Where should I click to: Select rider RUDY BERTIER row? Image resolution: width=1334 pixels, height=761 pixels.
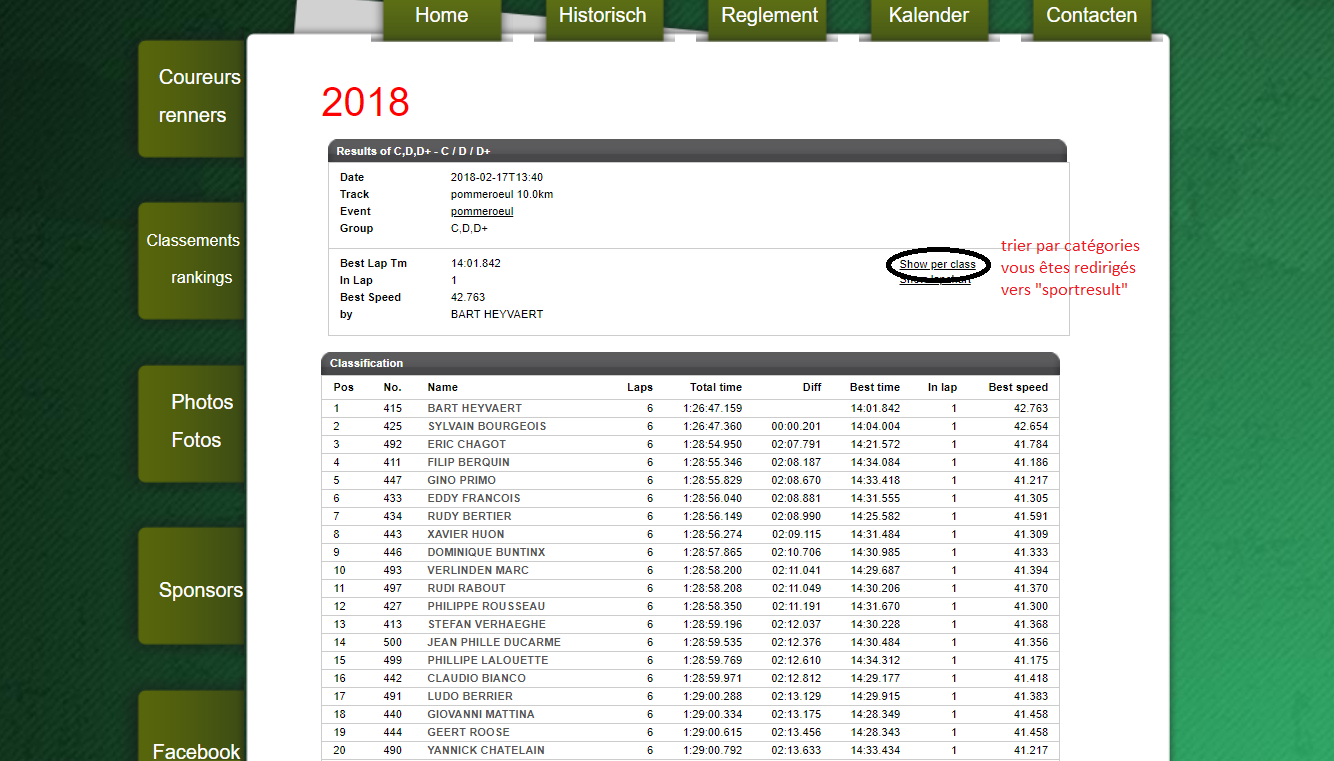click(690, 517)
